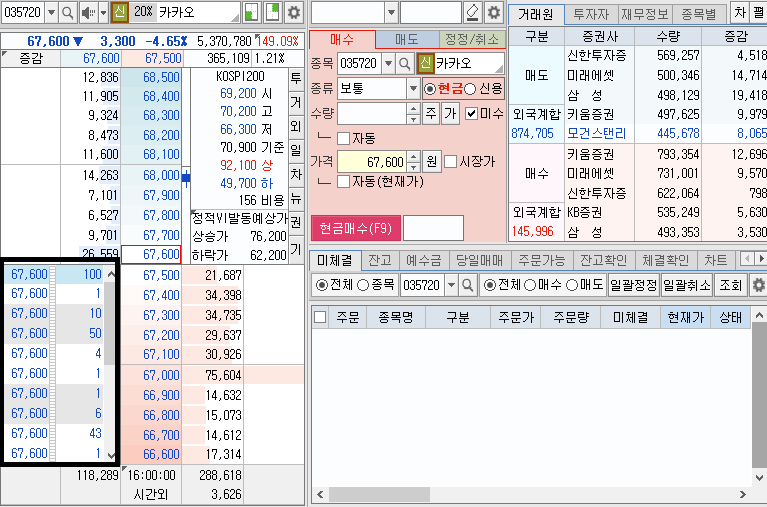Click the green 신 credit badge in top toolbar

click(x=120, y=12)
